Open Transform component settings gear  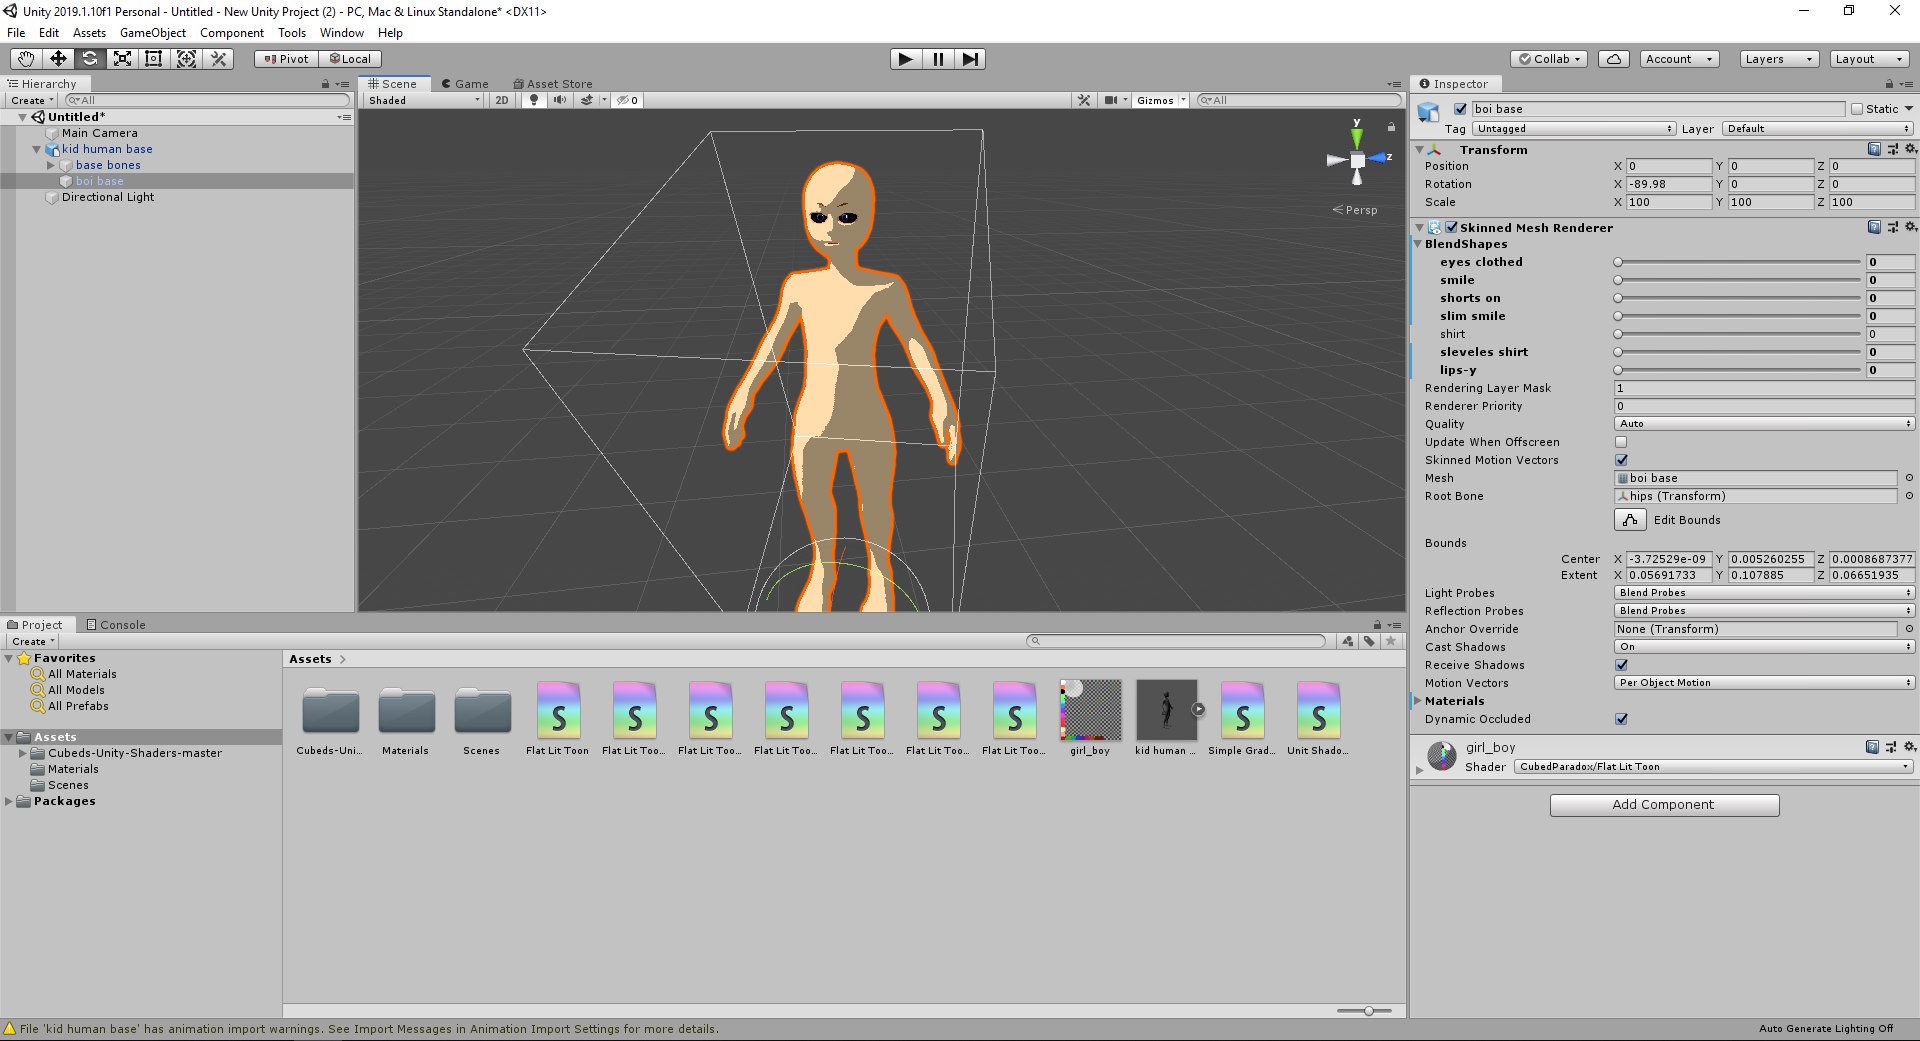point(1911,149)
